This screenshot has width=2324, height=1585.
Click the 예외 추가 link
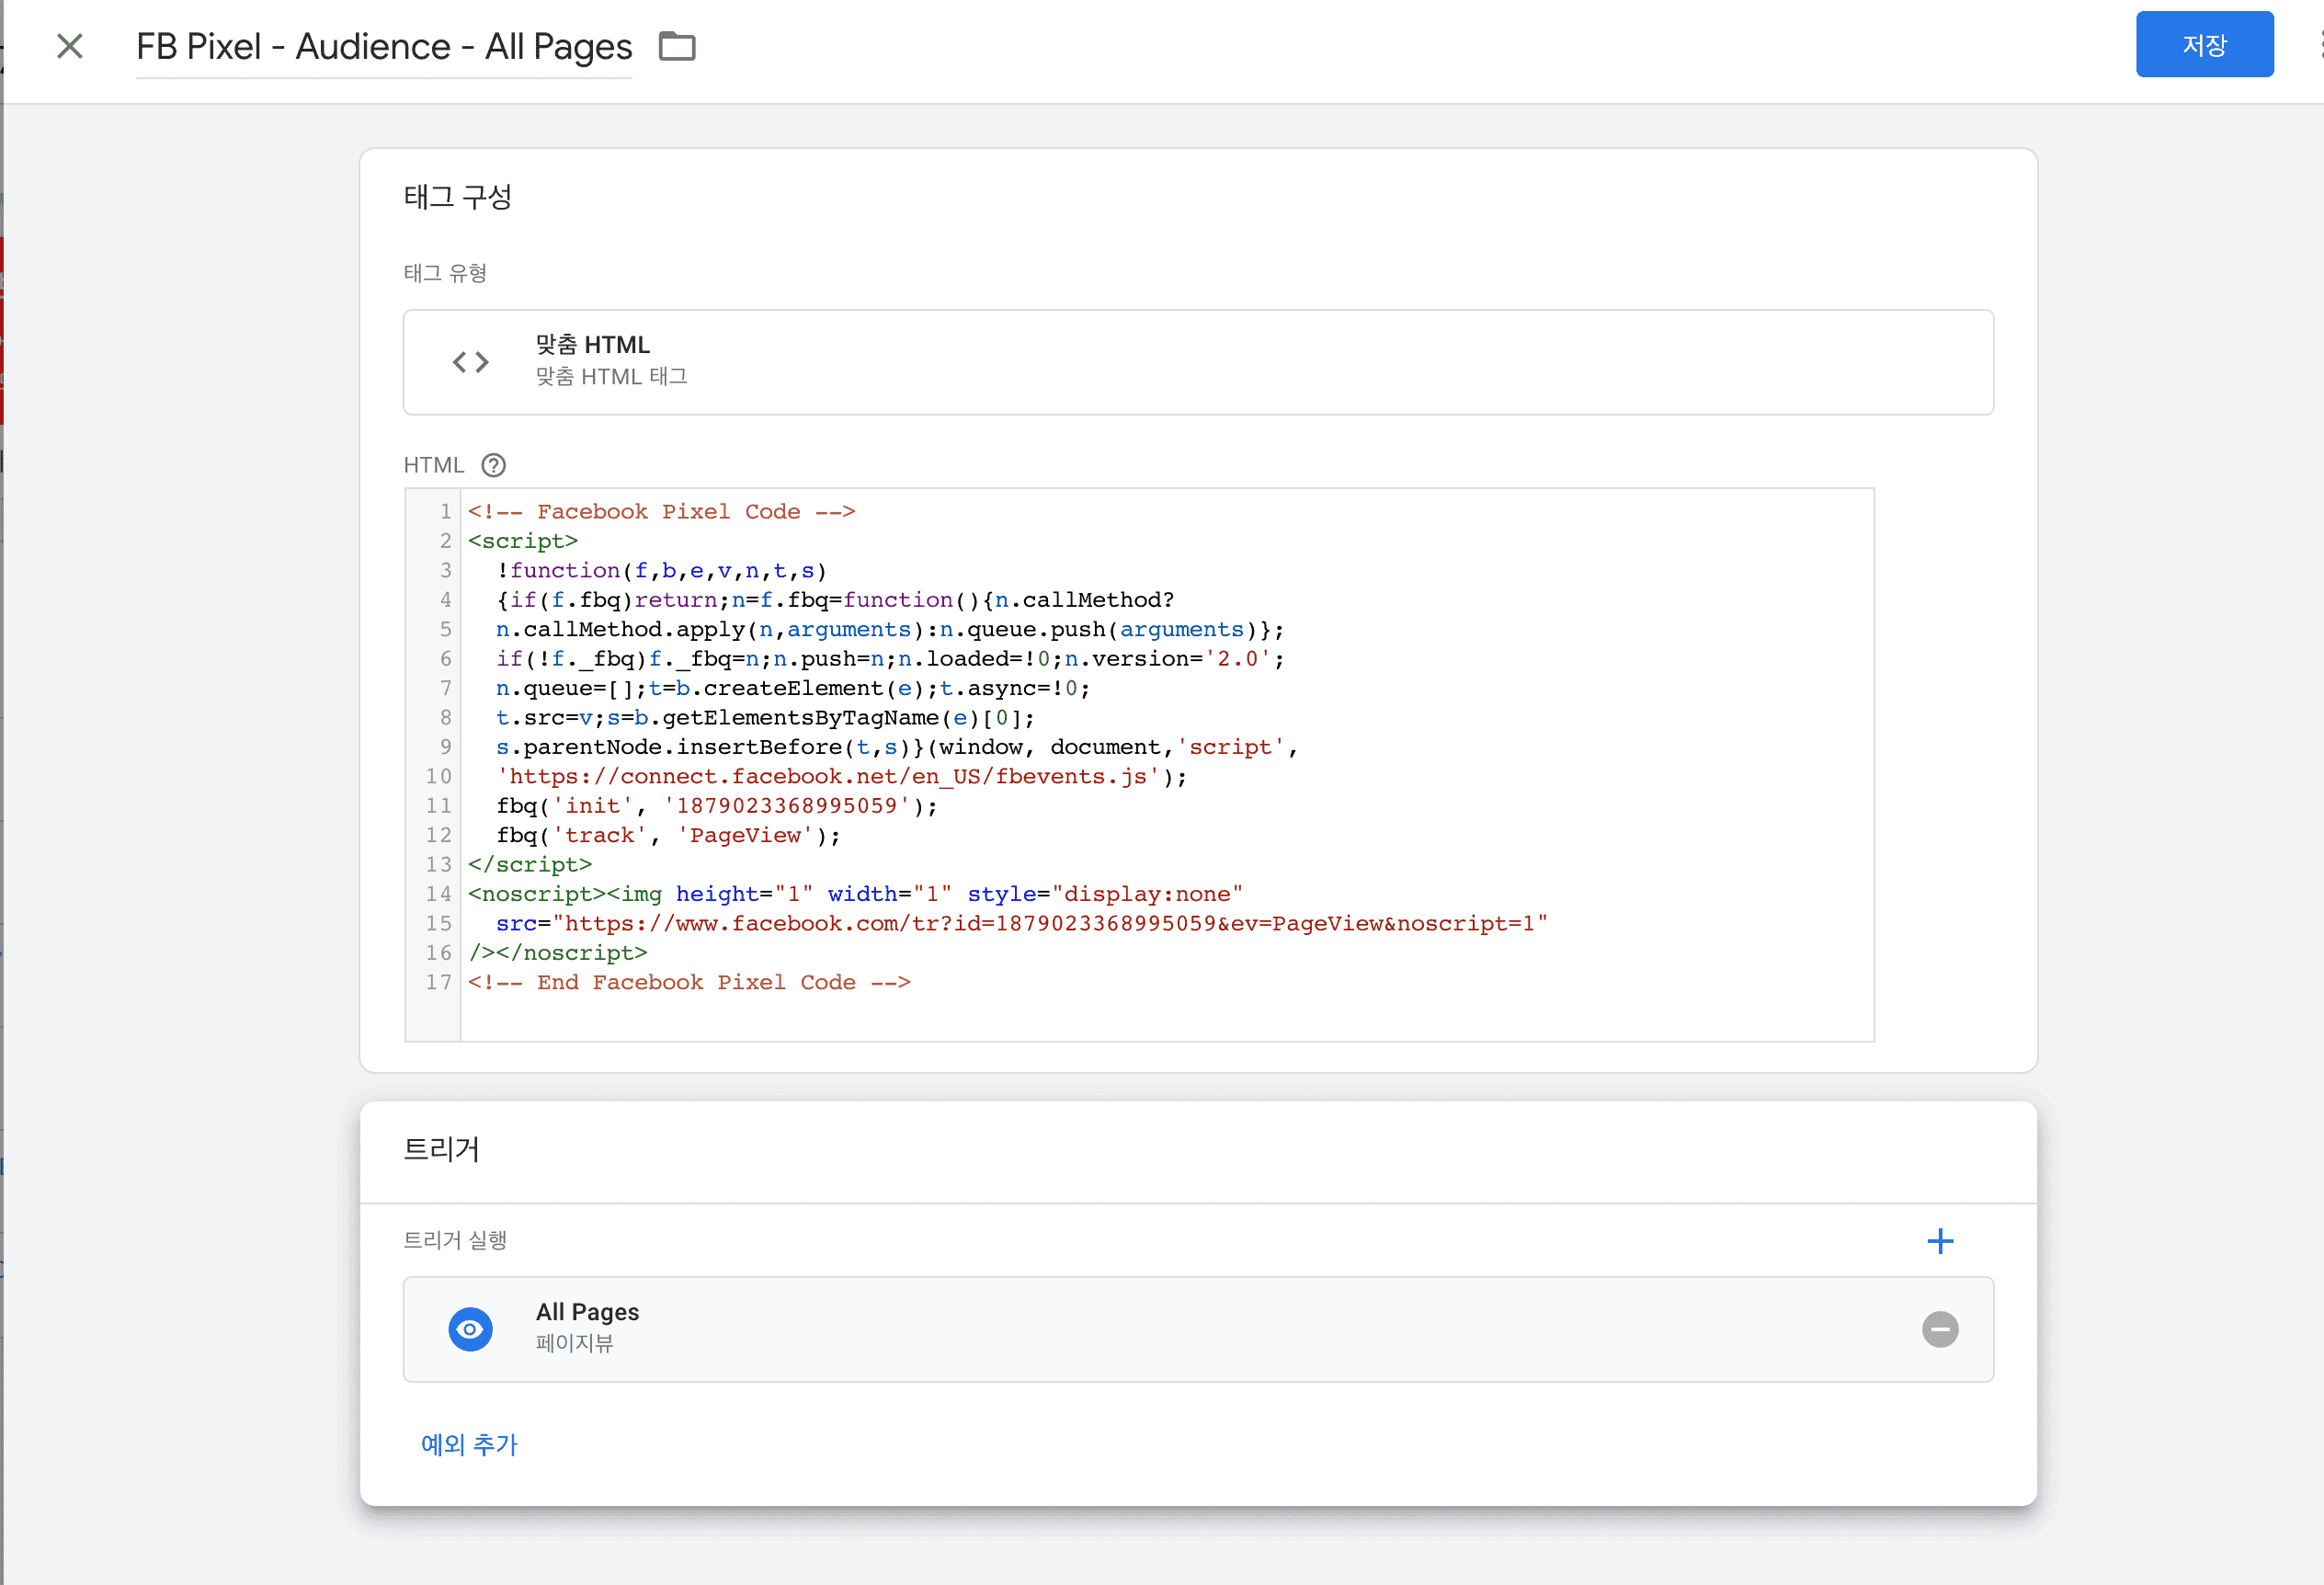tap(468, 1443)
